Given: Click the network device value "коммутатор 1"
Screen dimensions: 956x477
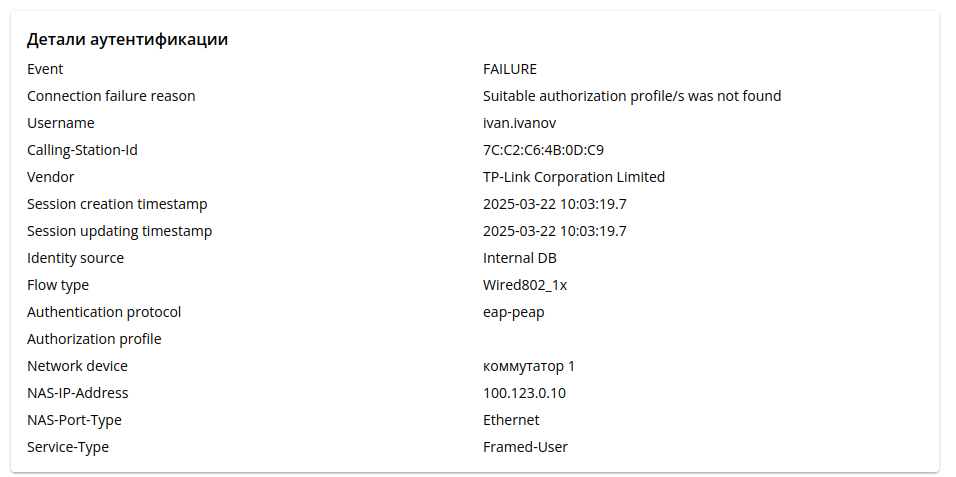Looking at the screenshot, I should point(529,366).
